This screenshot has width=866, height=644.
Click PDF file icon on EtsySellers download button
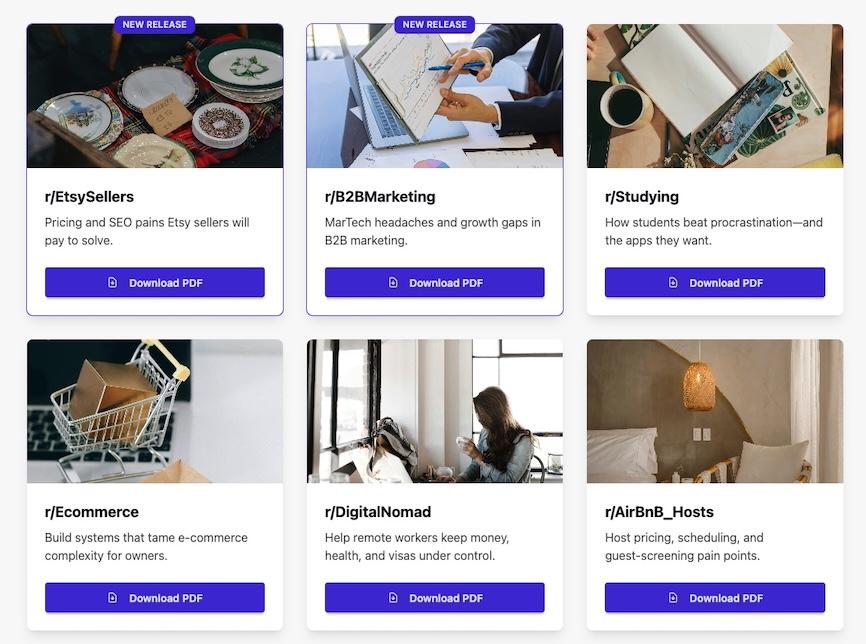click(x=112, y=282)
